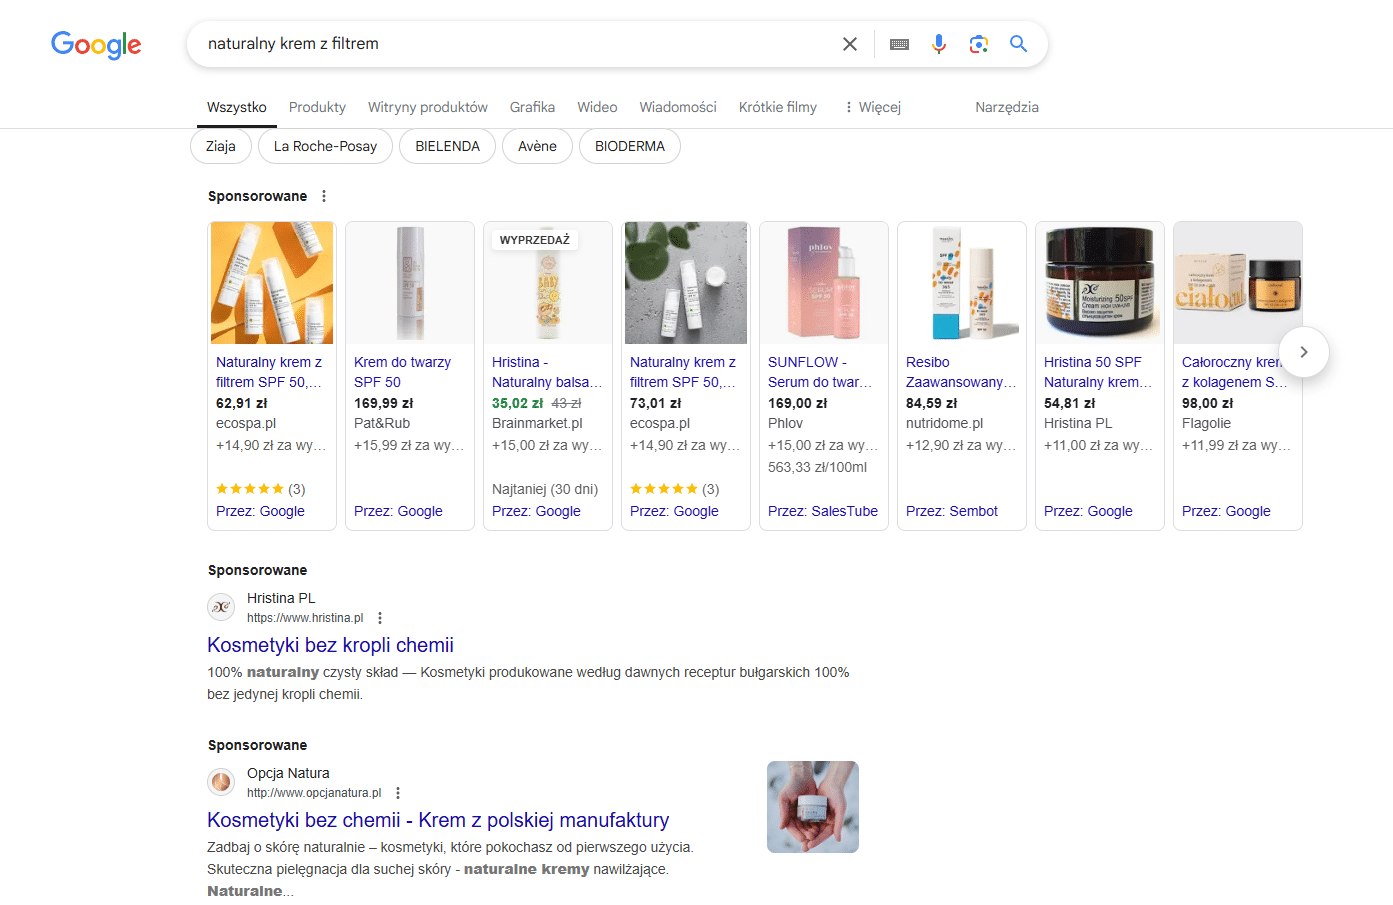
Task: Filter by BIODERMA chip
Action: click(630, 146)
